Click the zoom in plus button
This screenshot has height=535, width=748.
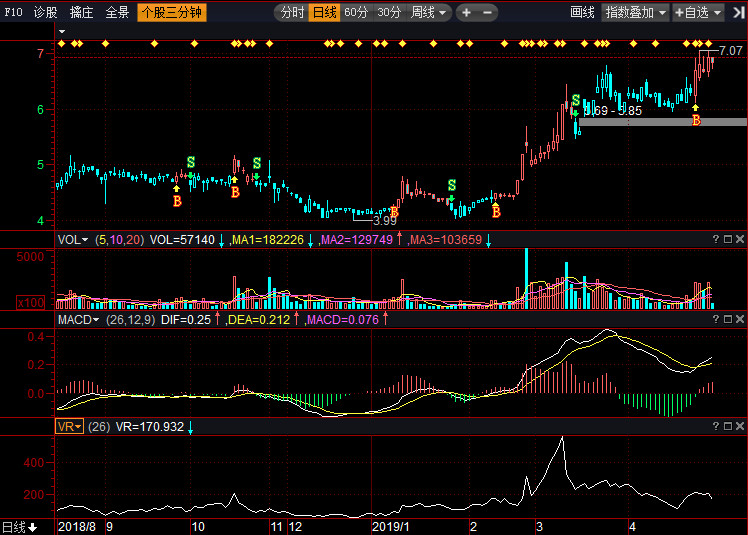[466, 13]
